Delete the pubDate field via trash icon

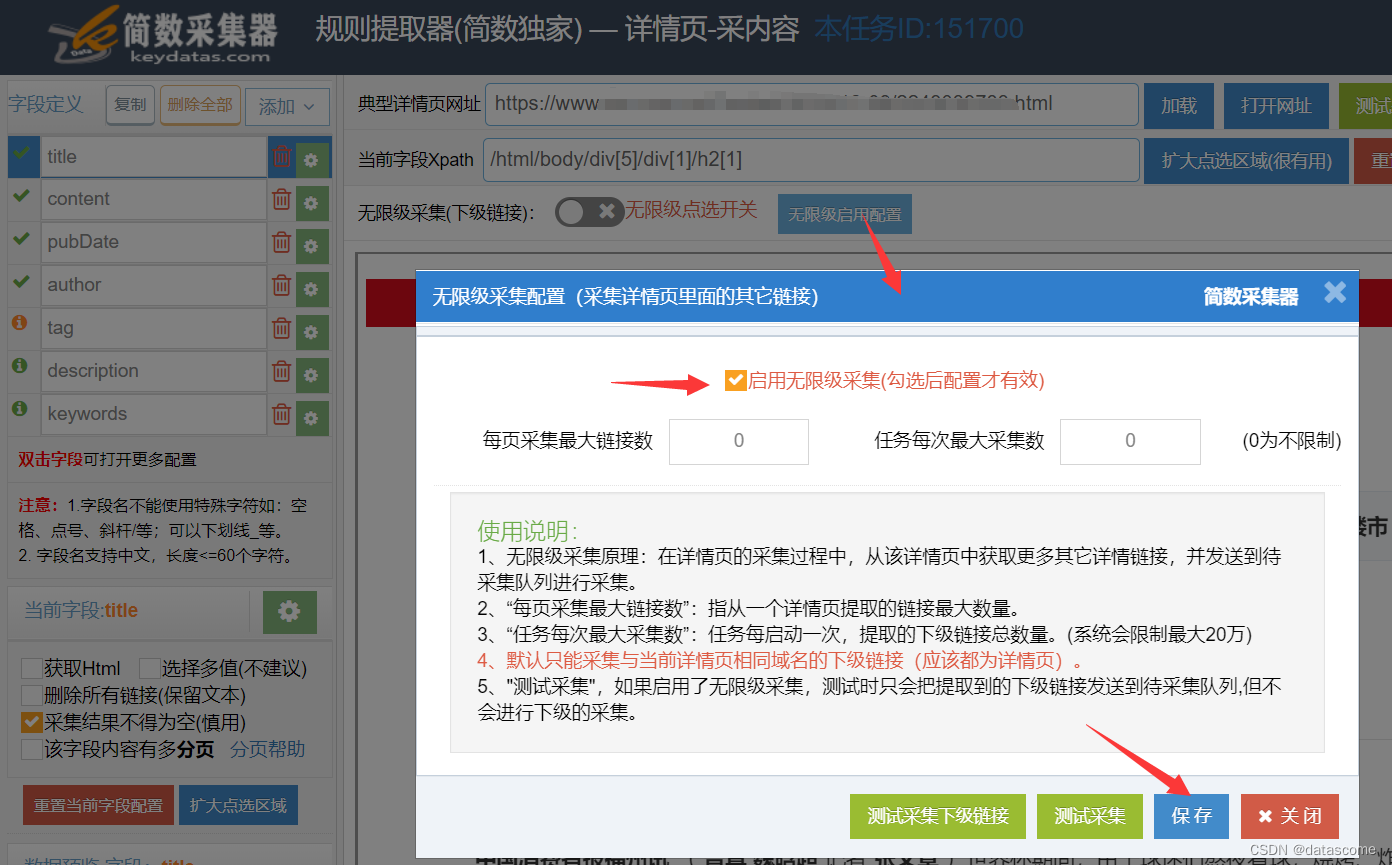282,242
